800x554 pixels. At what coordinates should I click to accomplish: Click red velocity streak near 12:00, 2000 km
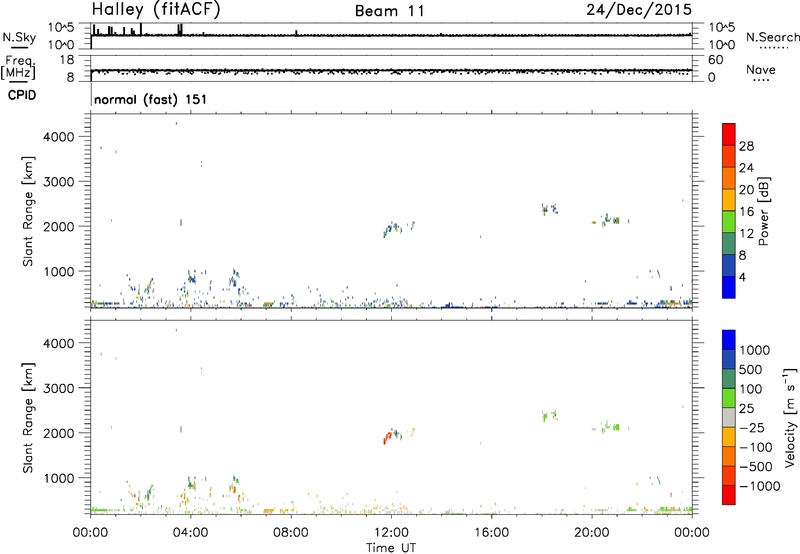tap(387, 437)
